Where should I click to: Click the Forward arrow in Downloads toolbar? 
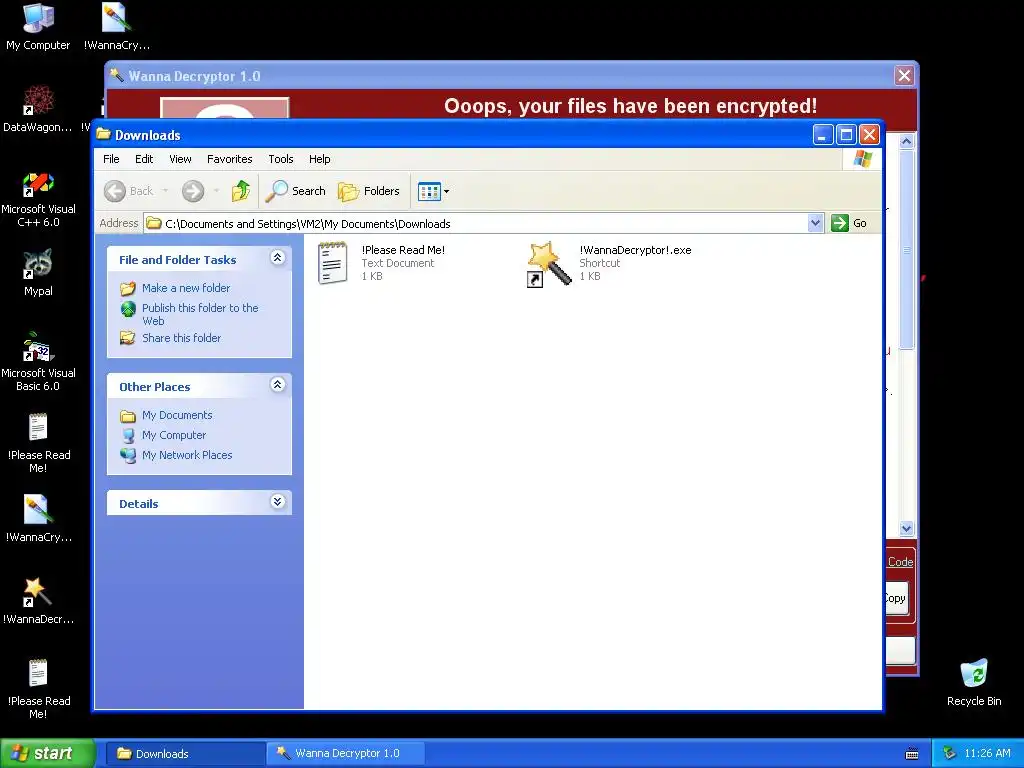pos(193,191)
